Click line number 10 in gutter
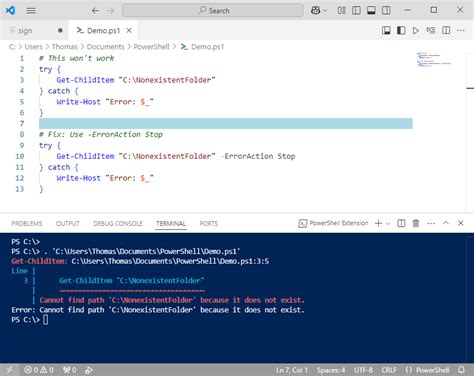Viewport: 474px width, 376px height. (20, 156)
